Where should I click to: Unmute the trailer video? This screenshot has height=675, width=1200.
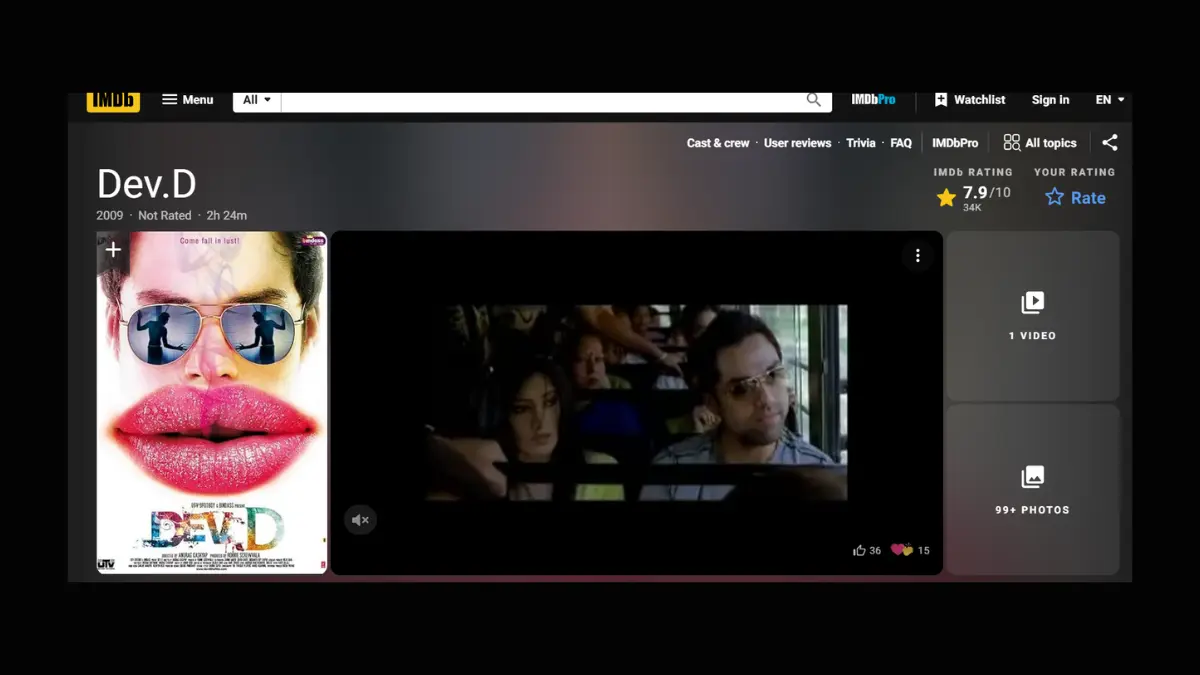coord(361,520)
